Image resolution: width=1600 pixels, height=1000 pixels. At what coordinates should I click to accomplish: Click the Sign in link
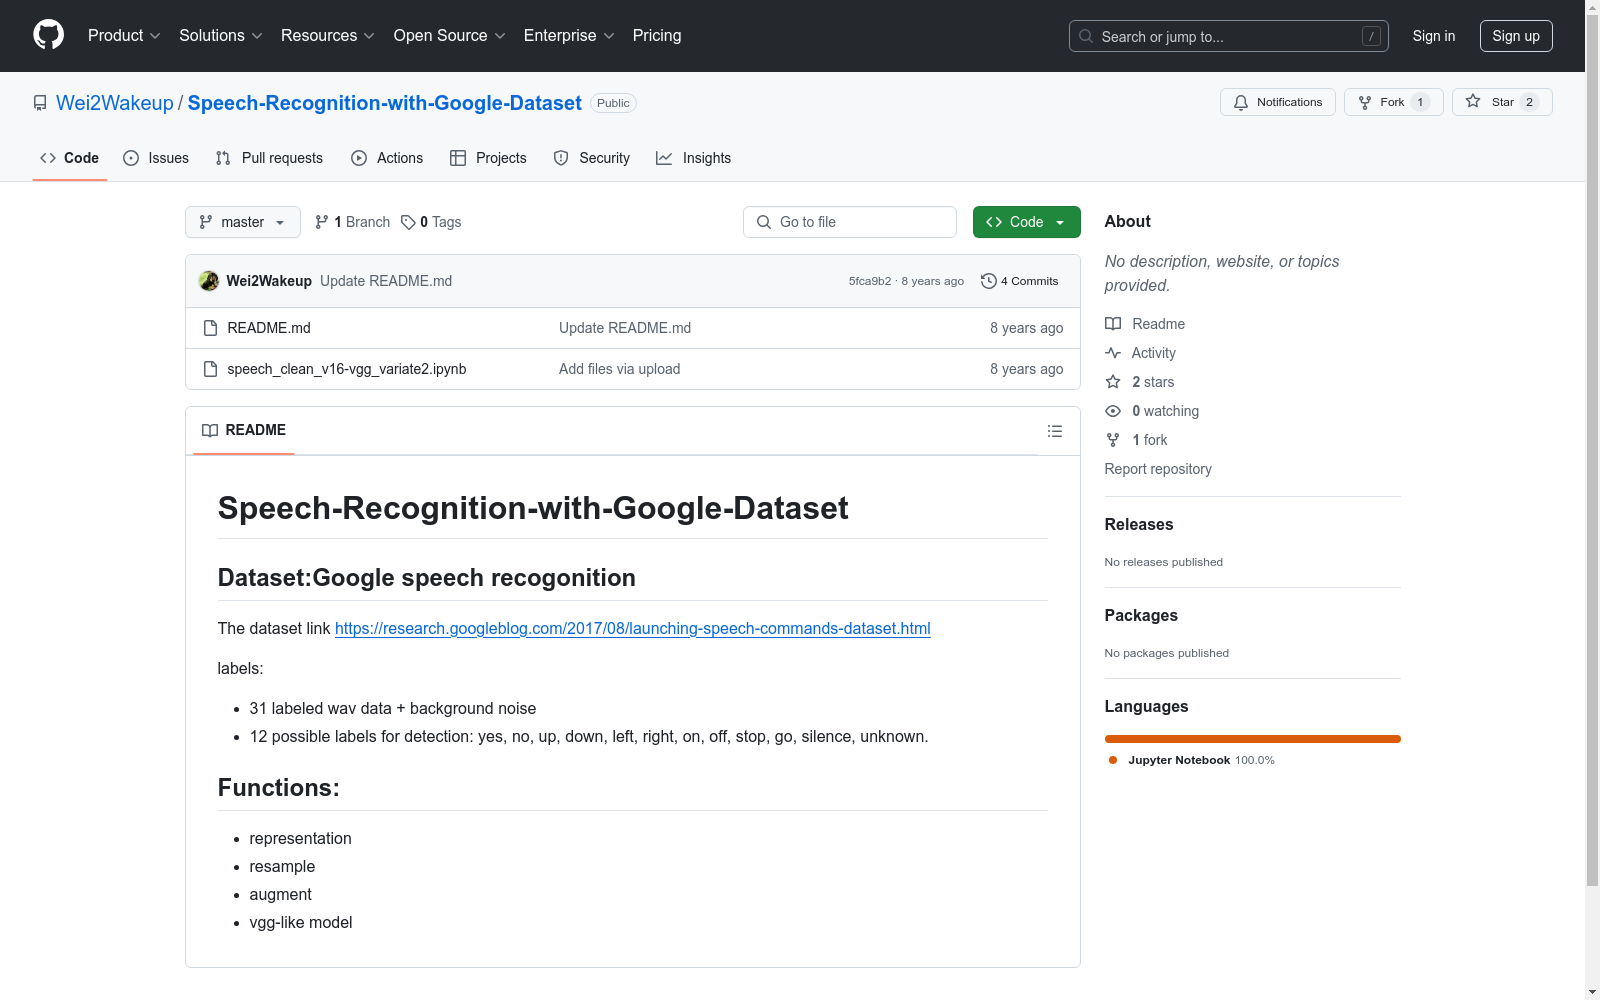1434,36
